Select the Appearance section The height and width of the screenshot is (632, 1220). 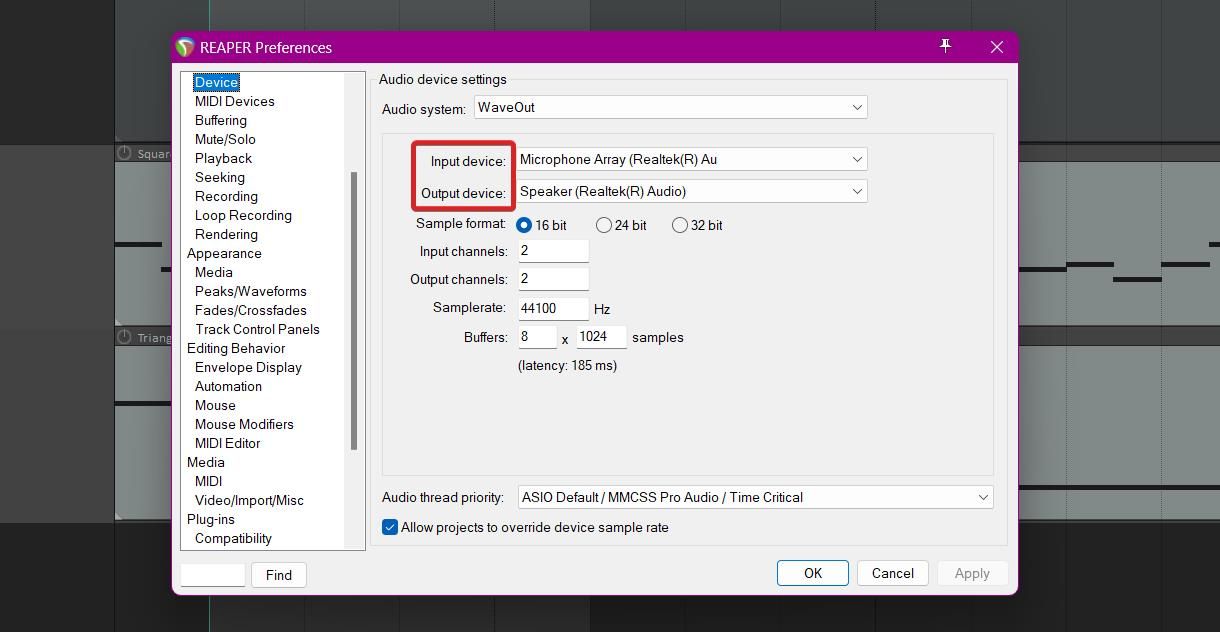[224, 253]
